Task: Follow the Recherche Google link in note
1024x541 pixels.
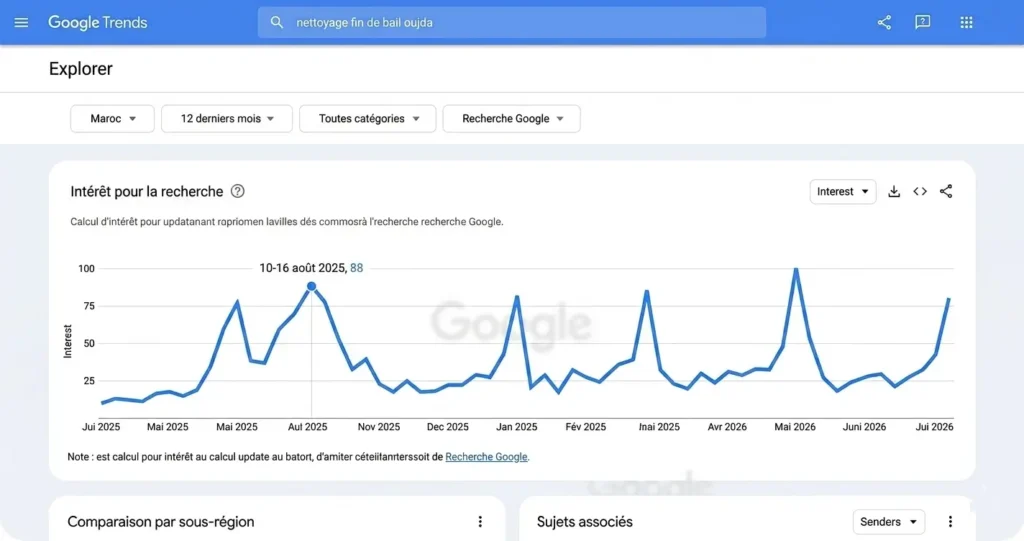Action: coord(487,457)
